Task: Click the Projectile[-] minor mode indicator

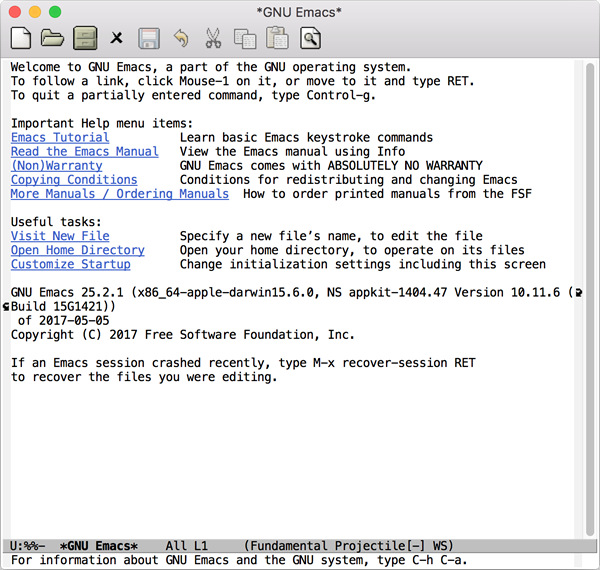Action: click(380, 546)
